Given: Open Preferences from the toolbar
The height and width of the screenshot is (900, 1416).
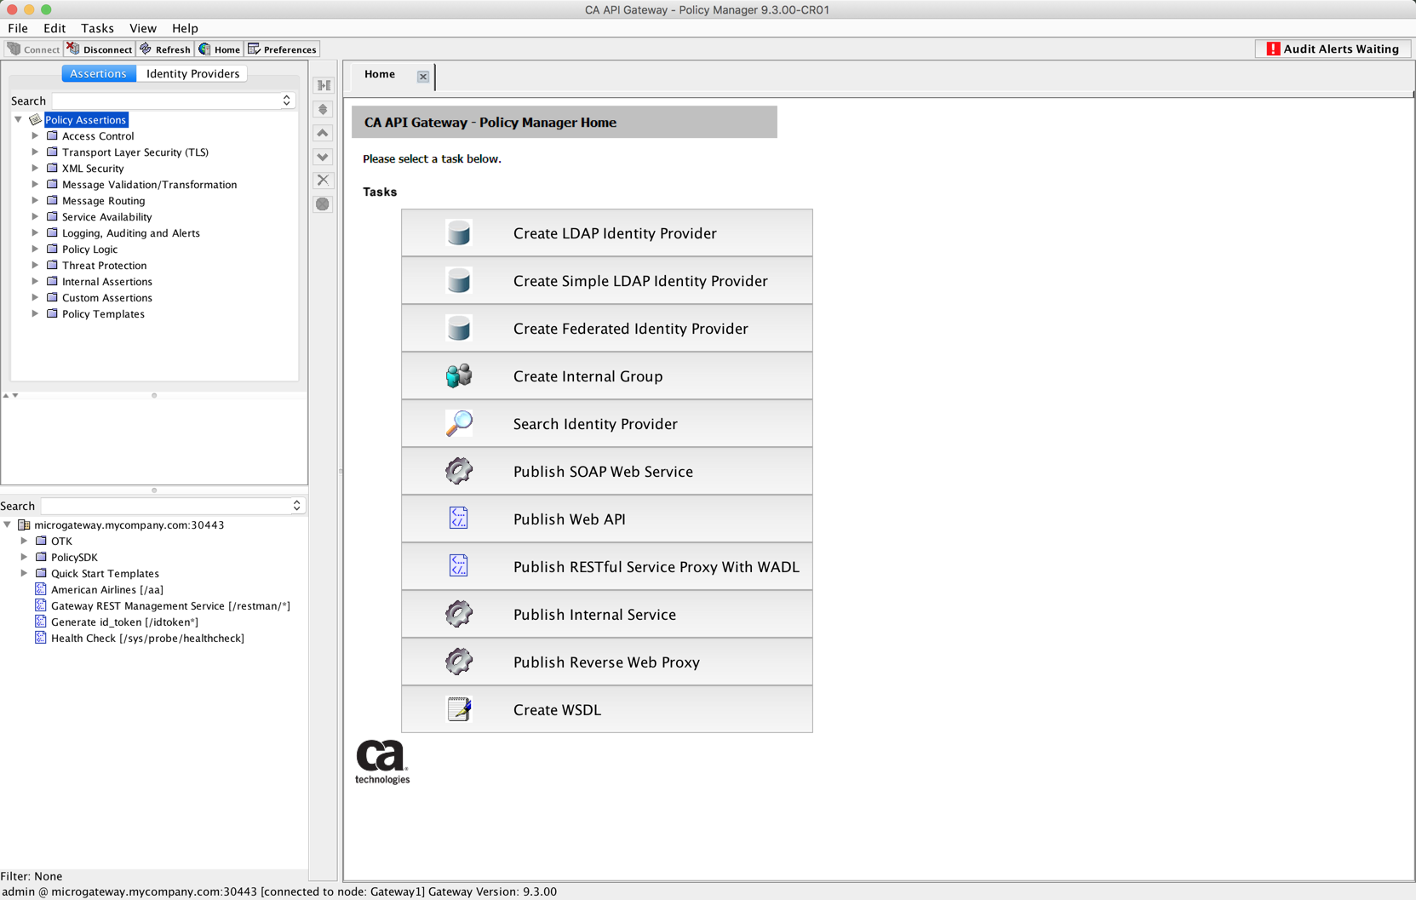Looking at the screenshot, I should click(x=283, y=49).
